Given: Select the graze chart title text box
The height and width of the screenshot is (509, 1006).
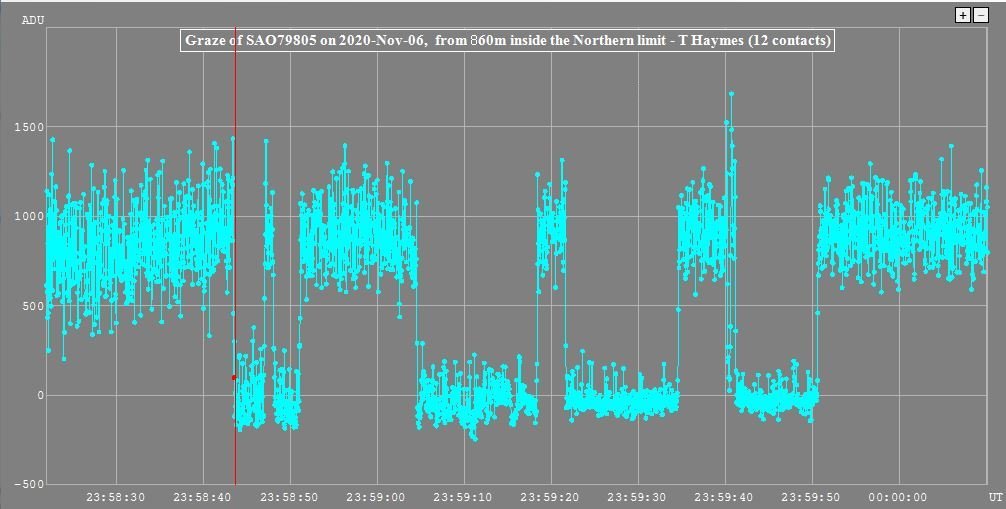Looking at the screenshot, I should (507, 41).
